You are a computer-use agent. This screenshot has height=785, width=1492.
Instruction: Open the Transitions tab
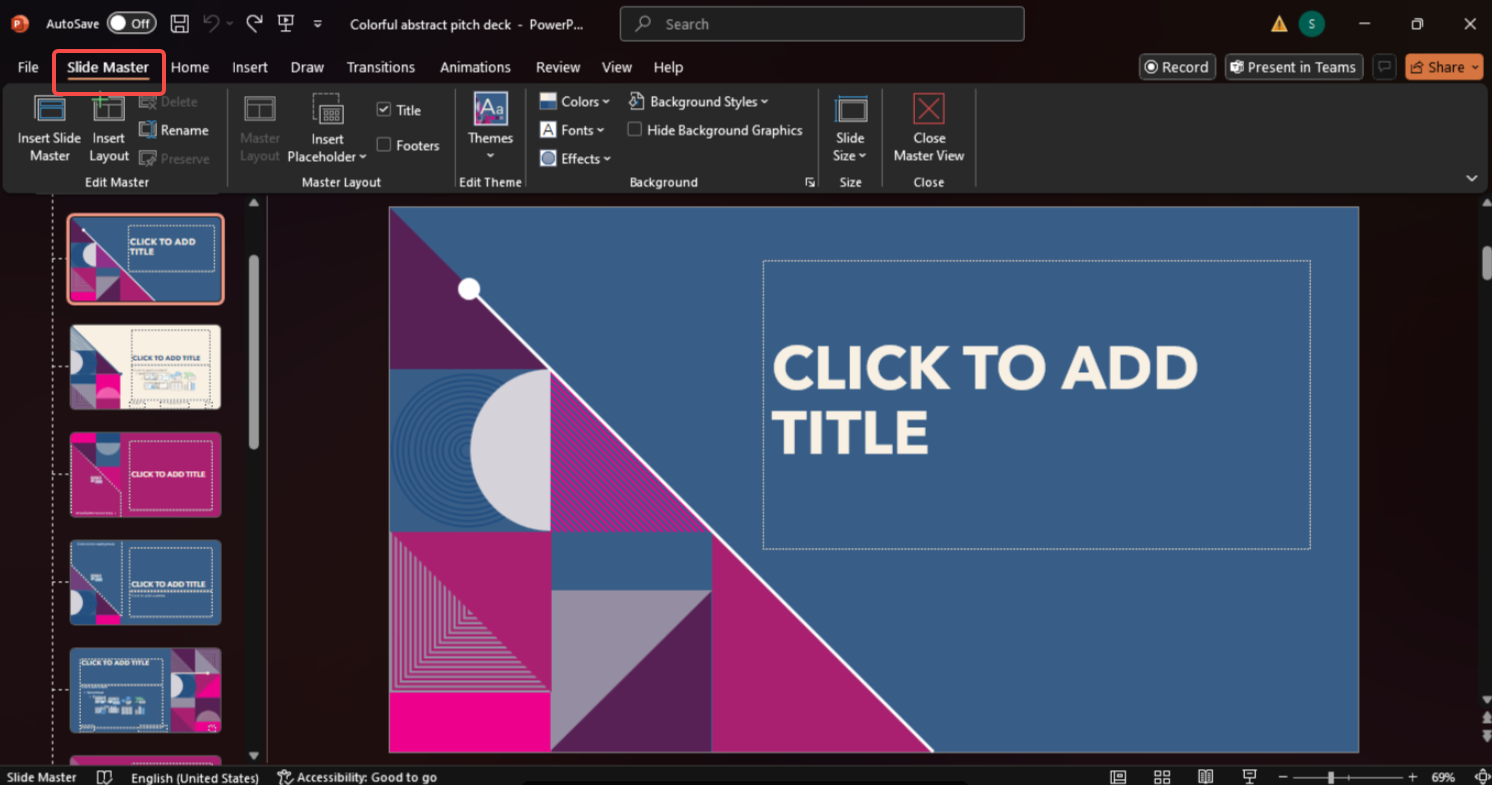(x=381, y=67)
